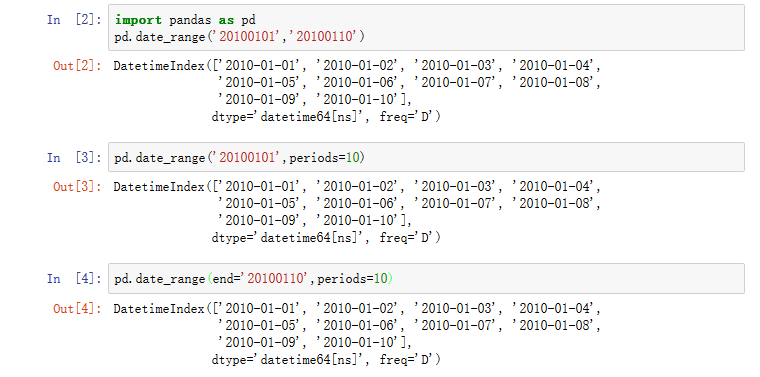The width and height of the screenshot is (760, 377).
Task: Click 'DatetimeIndex' text in Out[2]
Action: pyautogui.click(x=159, y=65)
